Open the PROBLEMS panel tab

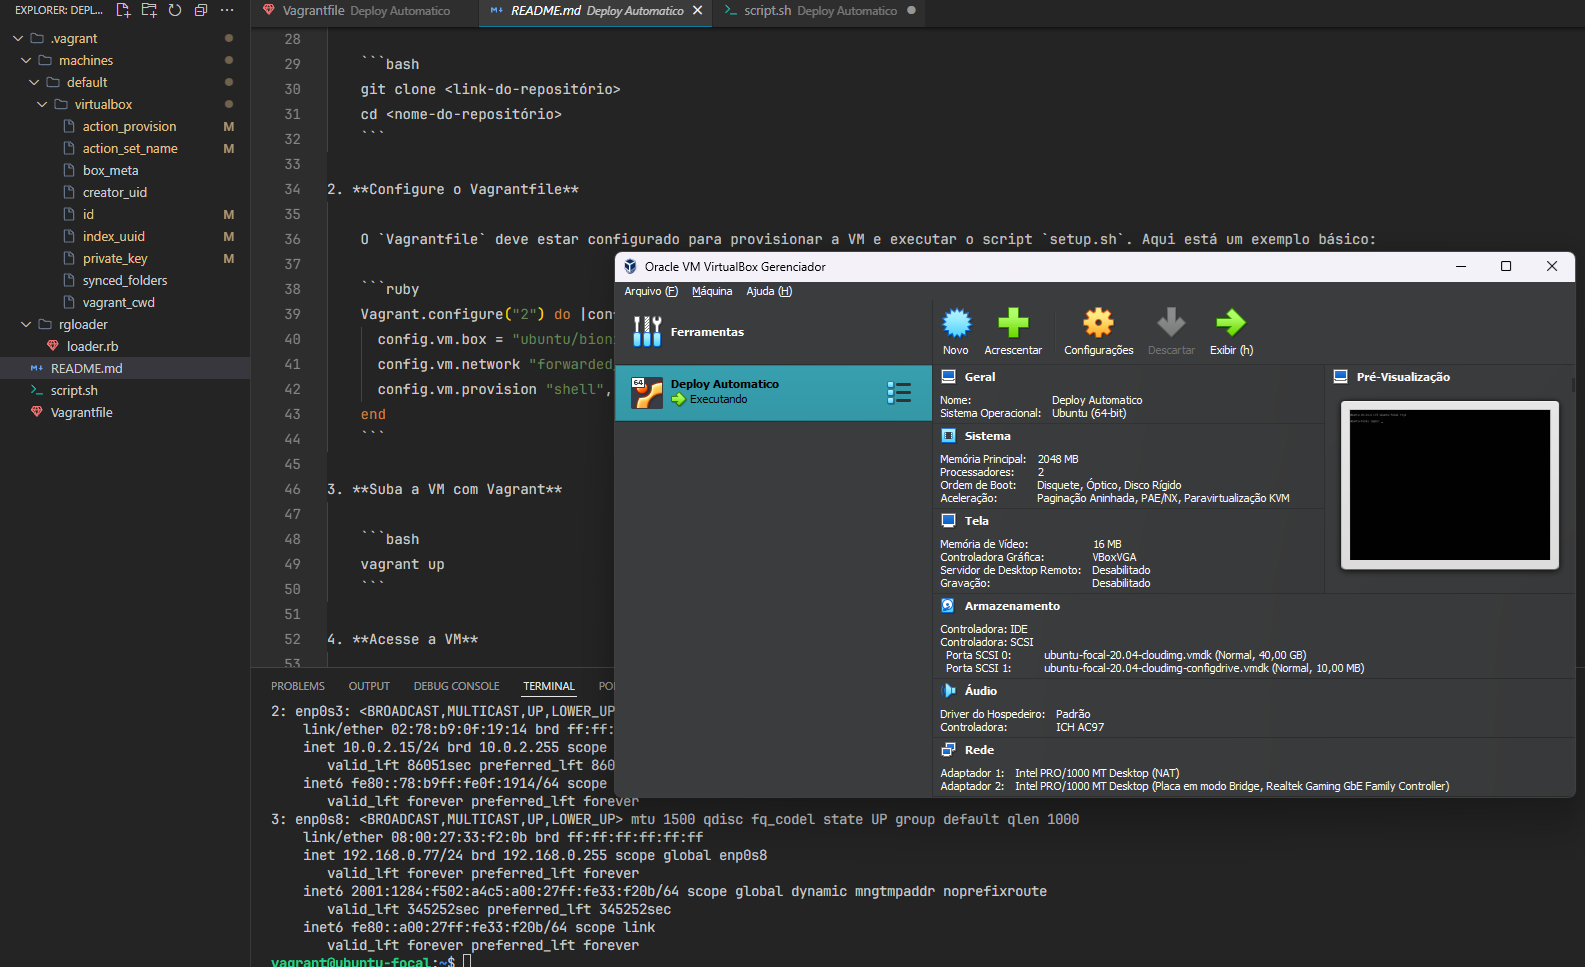298,686
